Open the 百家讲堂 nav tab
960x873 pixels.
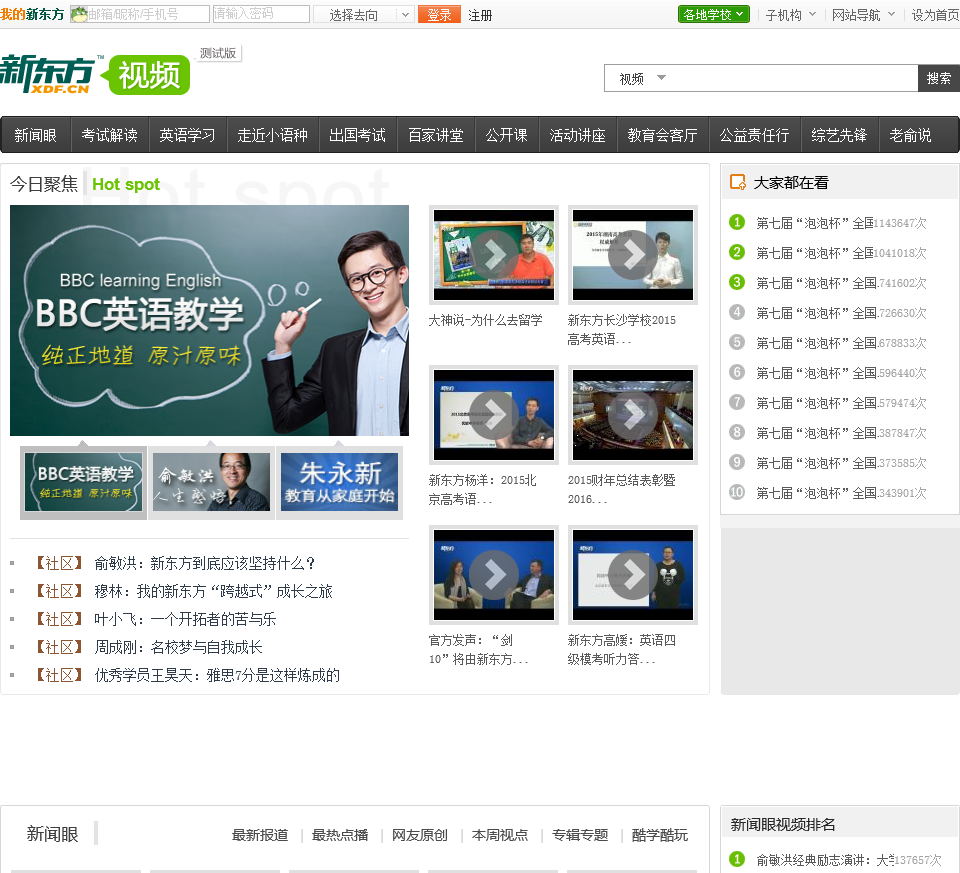point(436,135)
